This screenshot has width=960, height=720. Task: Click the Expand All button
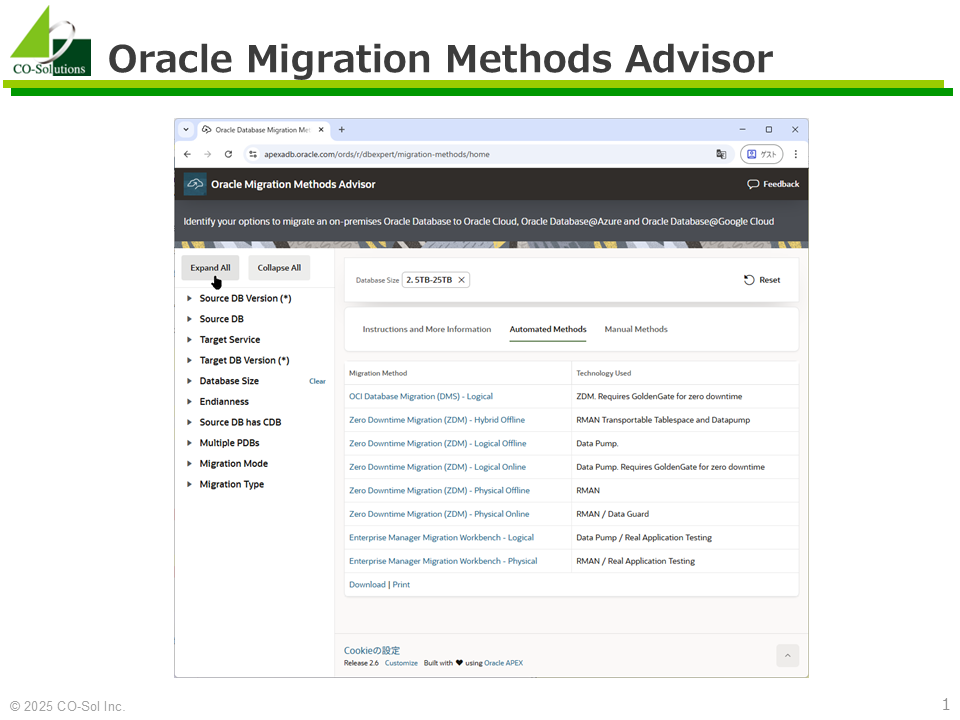tap(210, 268)
